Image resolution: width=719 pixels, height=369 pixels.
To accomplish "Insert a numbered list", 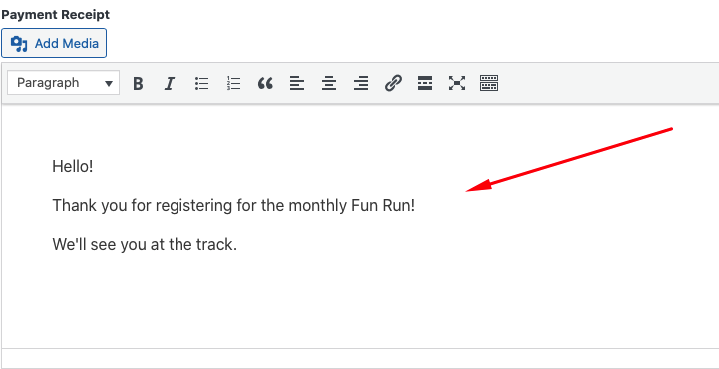I will click(x=233, y=83).
